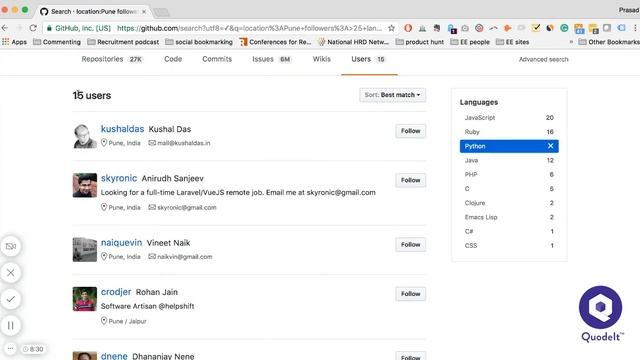Open Other Bookmarks folder

(609, 42)
